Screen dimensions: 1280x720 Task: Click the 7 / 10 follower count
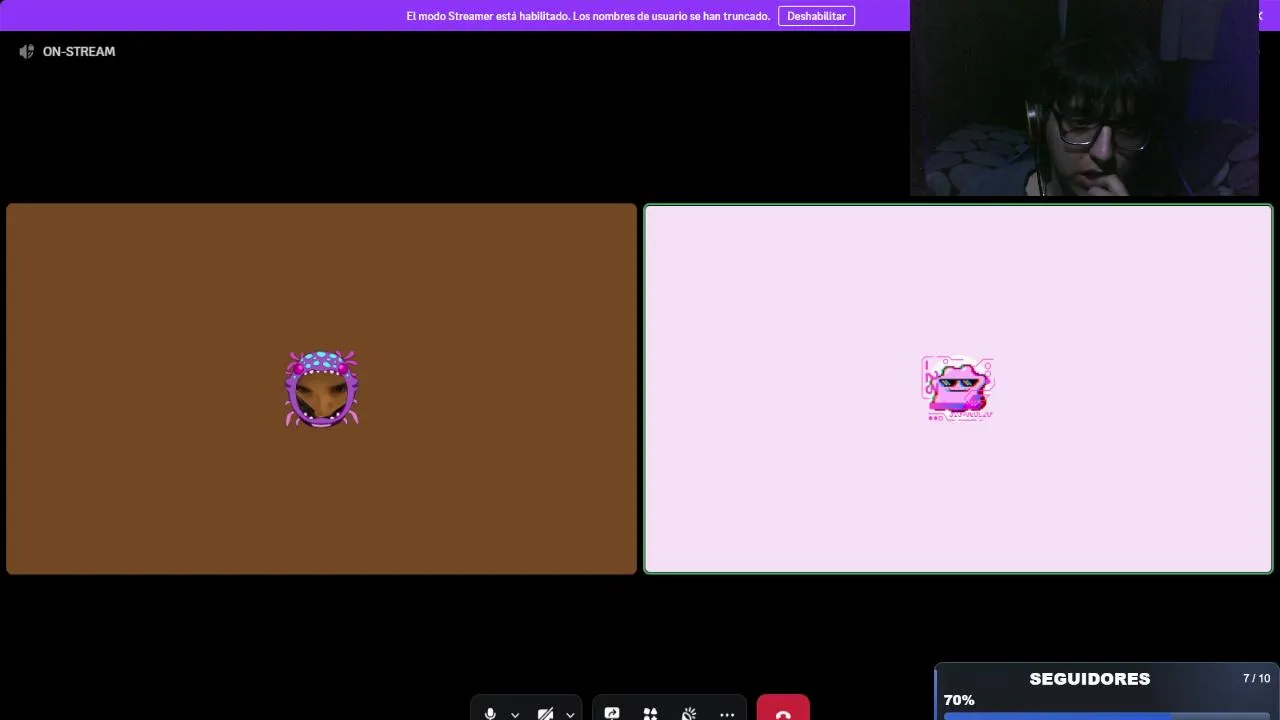coord(1256,678)
